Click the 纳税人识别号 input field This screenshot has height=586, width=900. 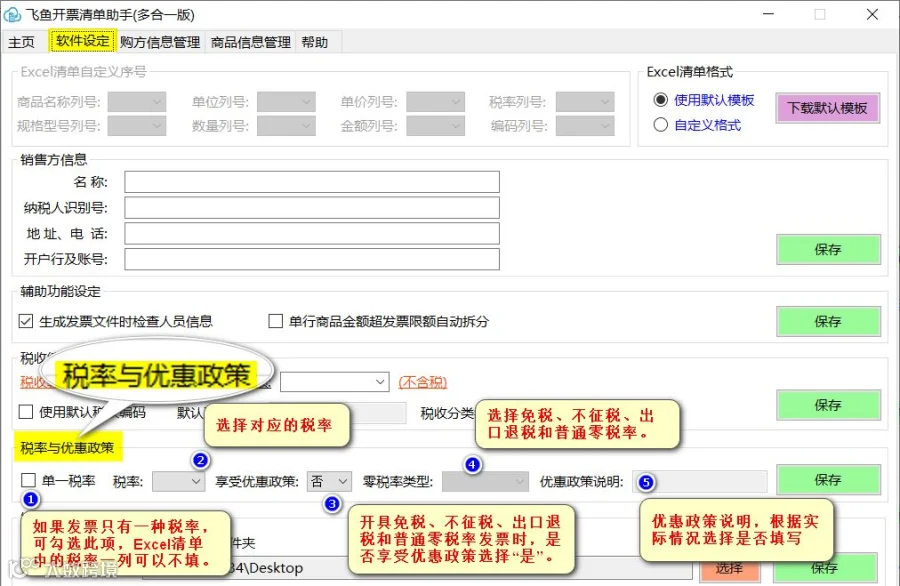tap(312, 208)
